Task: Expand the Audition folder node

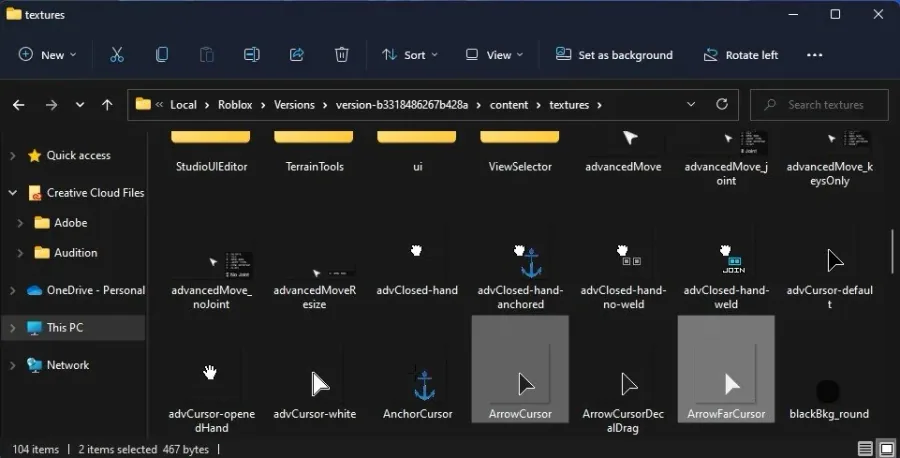Action: point(20,253)
